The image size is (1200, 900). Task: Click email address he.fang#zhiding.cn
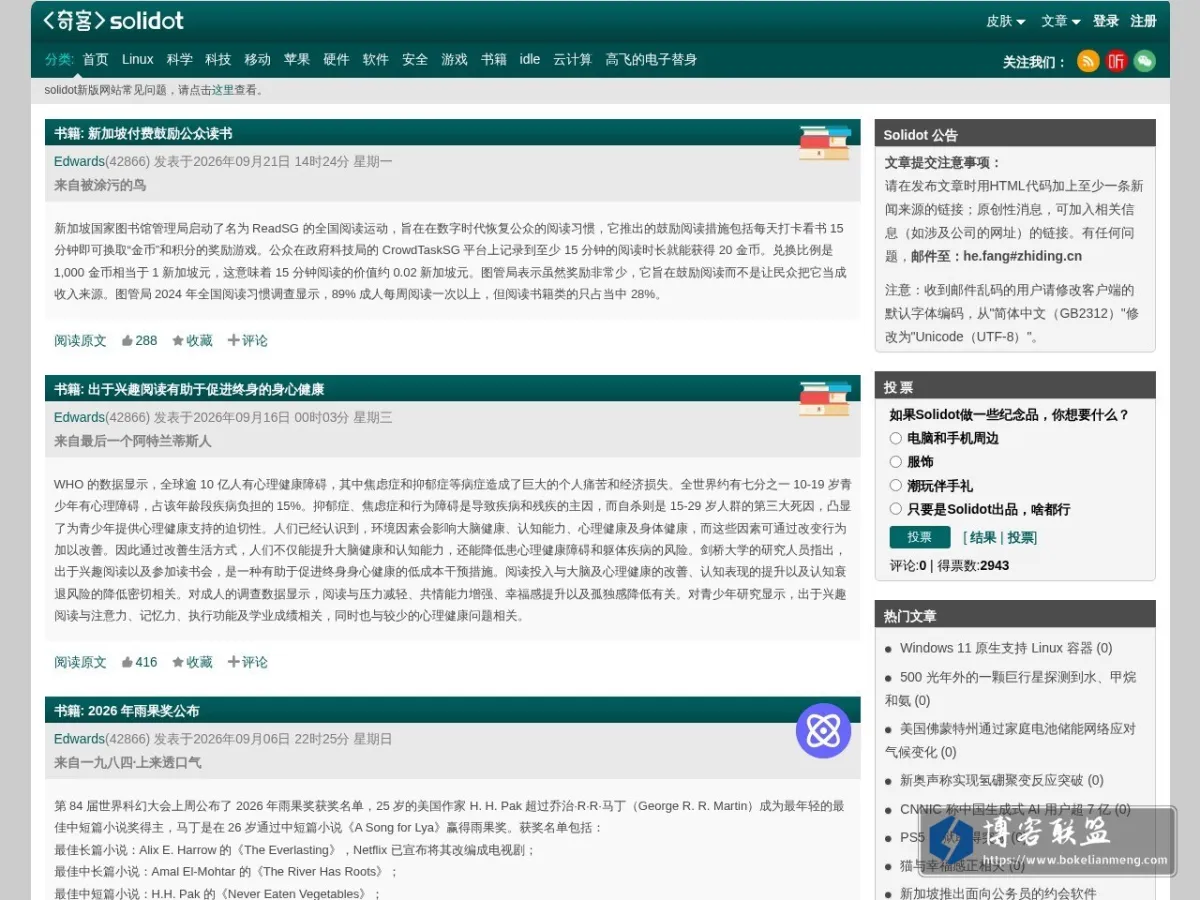pyautogui.click(x=1022, y=256)
